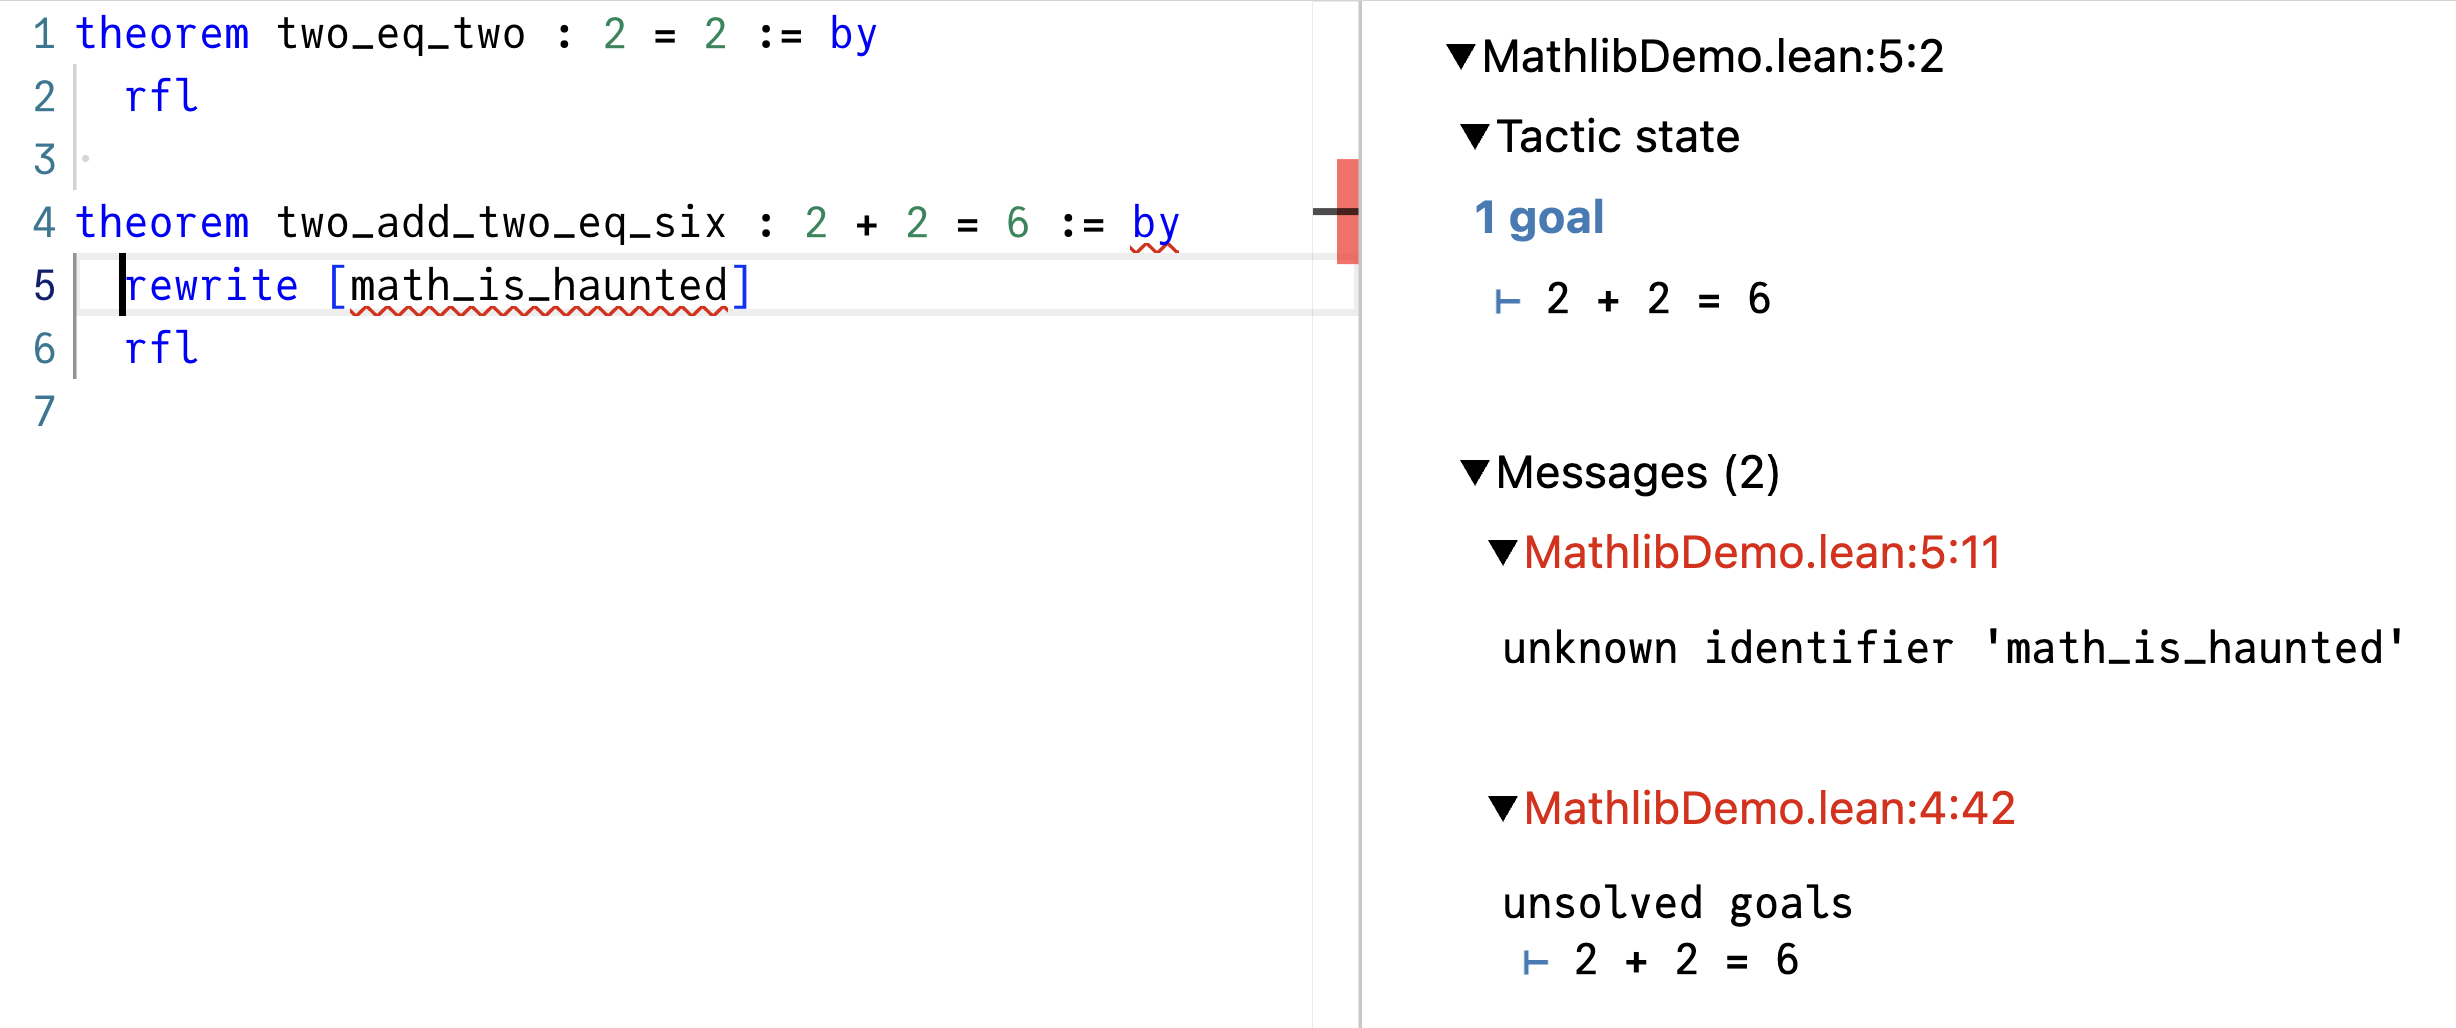Collapse the Tactic state triangle
This screenshot has height=1028, width=2456.
click(x=1475, y=136)
